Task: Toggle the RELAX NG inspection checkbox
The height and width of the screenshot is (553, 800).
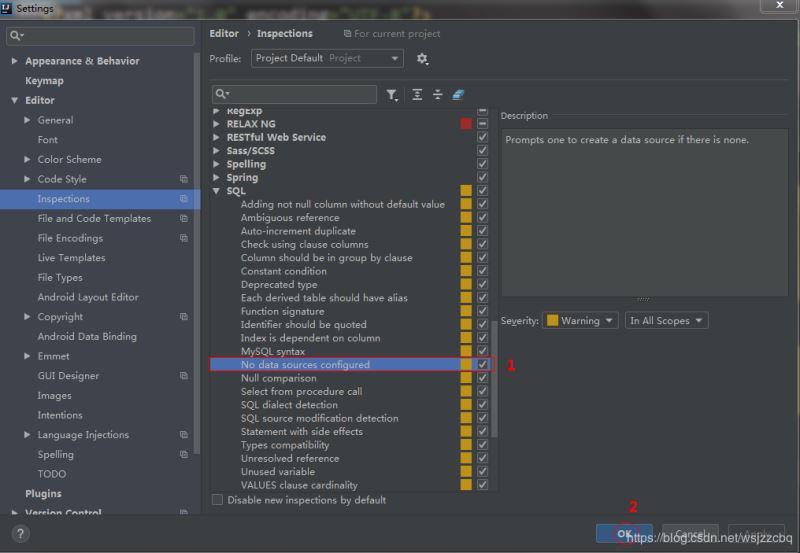Action: 482,123
